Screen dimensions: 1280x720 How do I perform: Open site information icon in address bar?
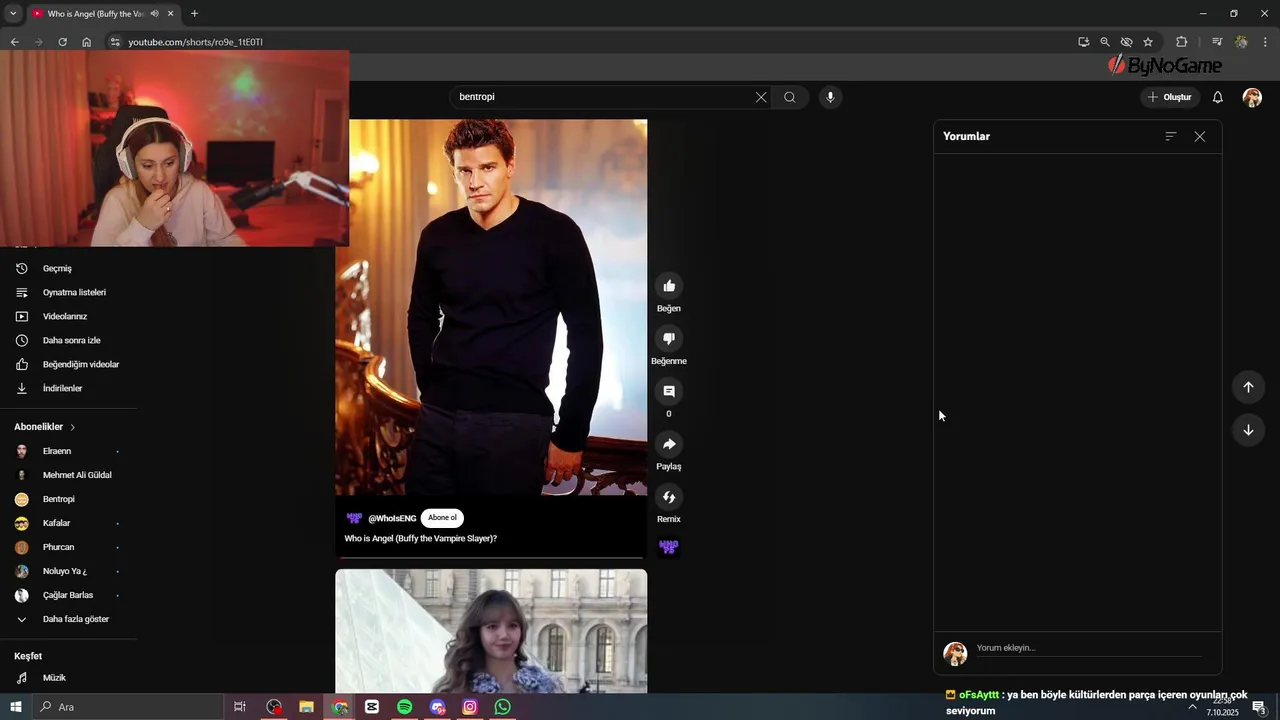(x=114, y=42)
